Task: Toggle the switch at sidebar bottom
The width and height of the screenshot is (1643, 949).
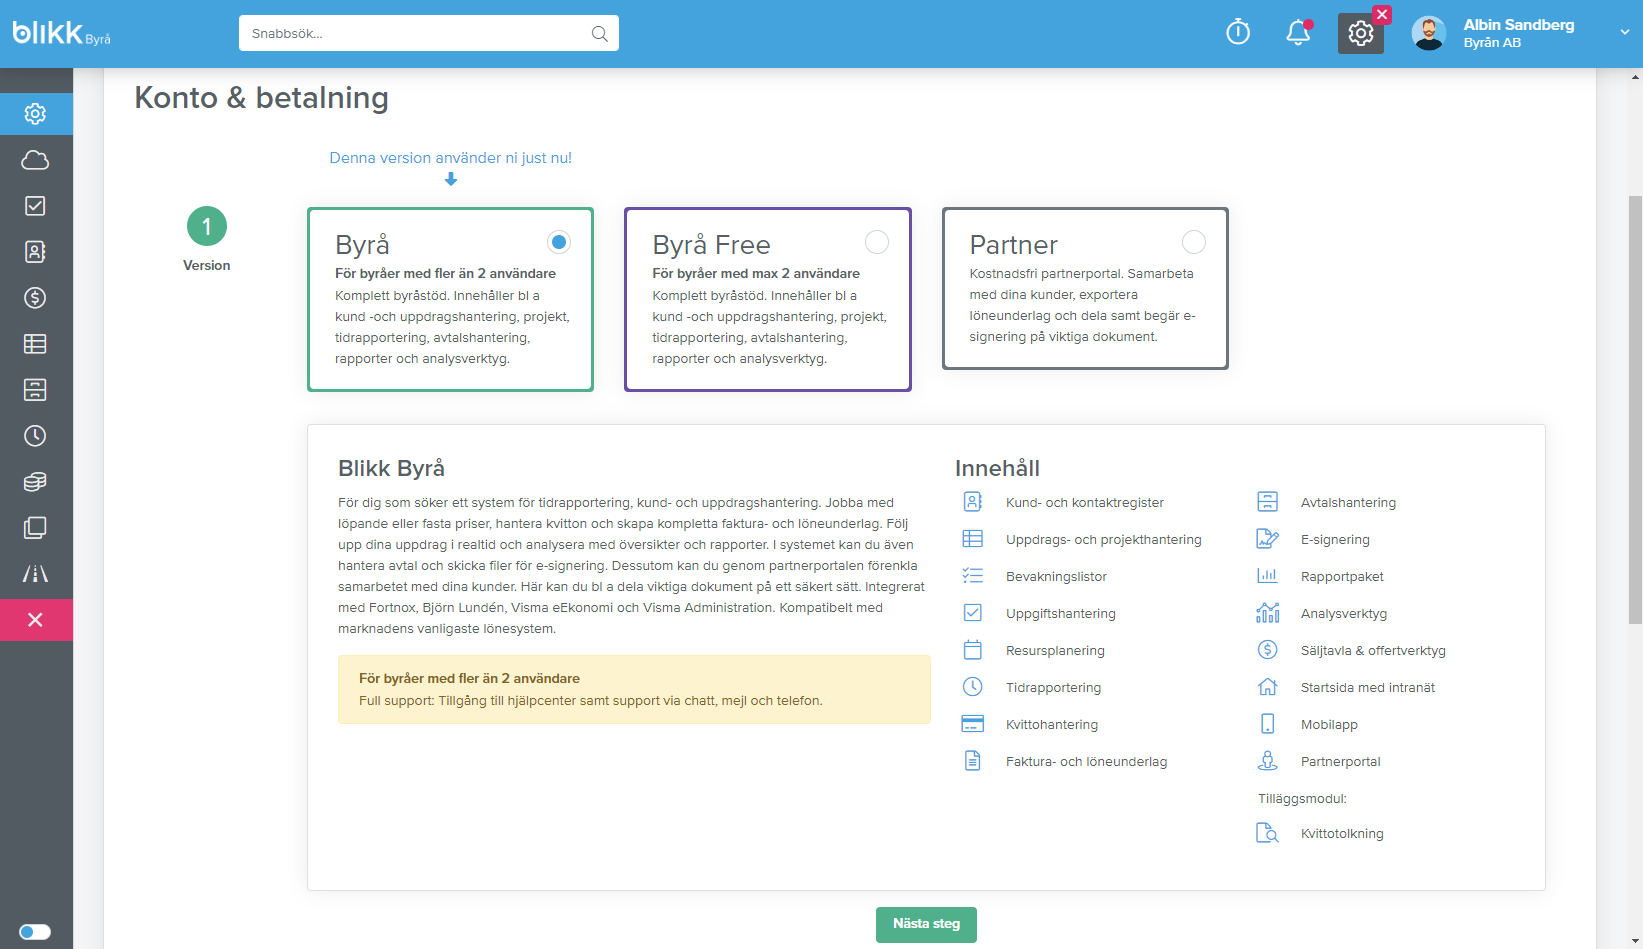Action: coord(35,932)
